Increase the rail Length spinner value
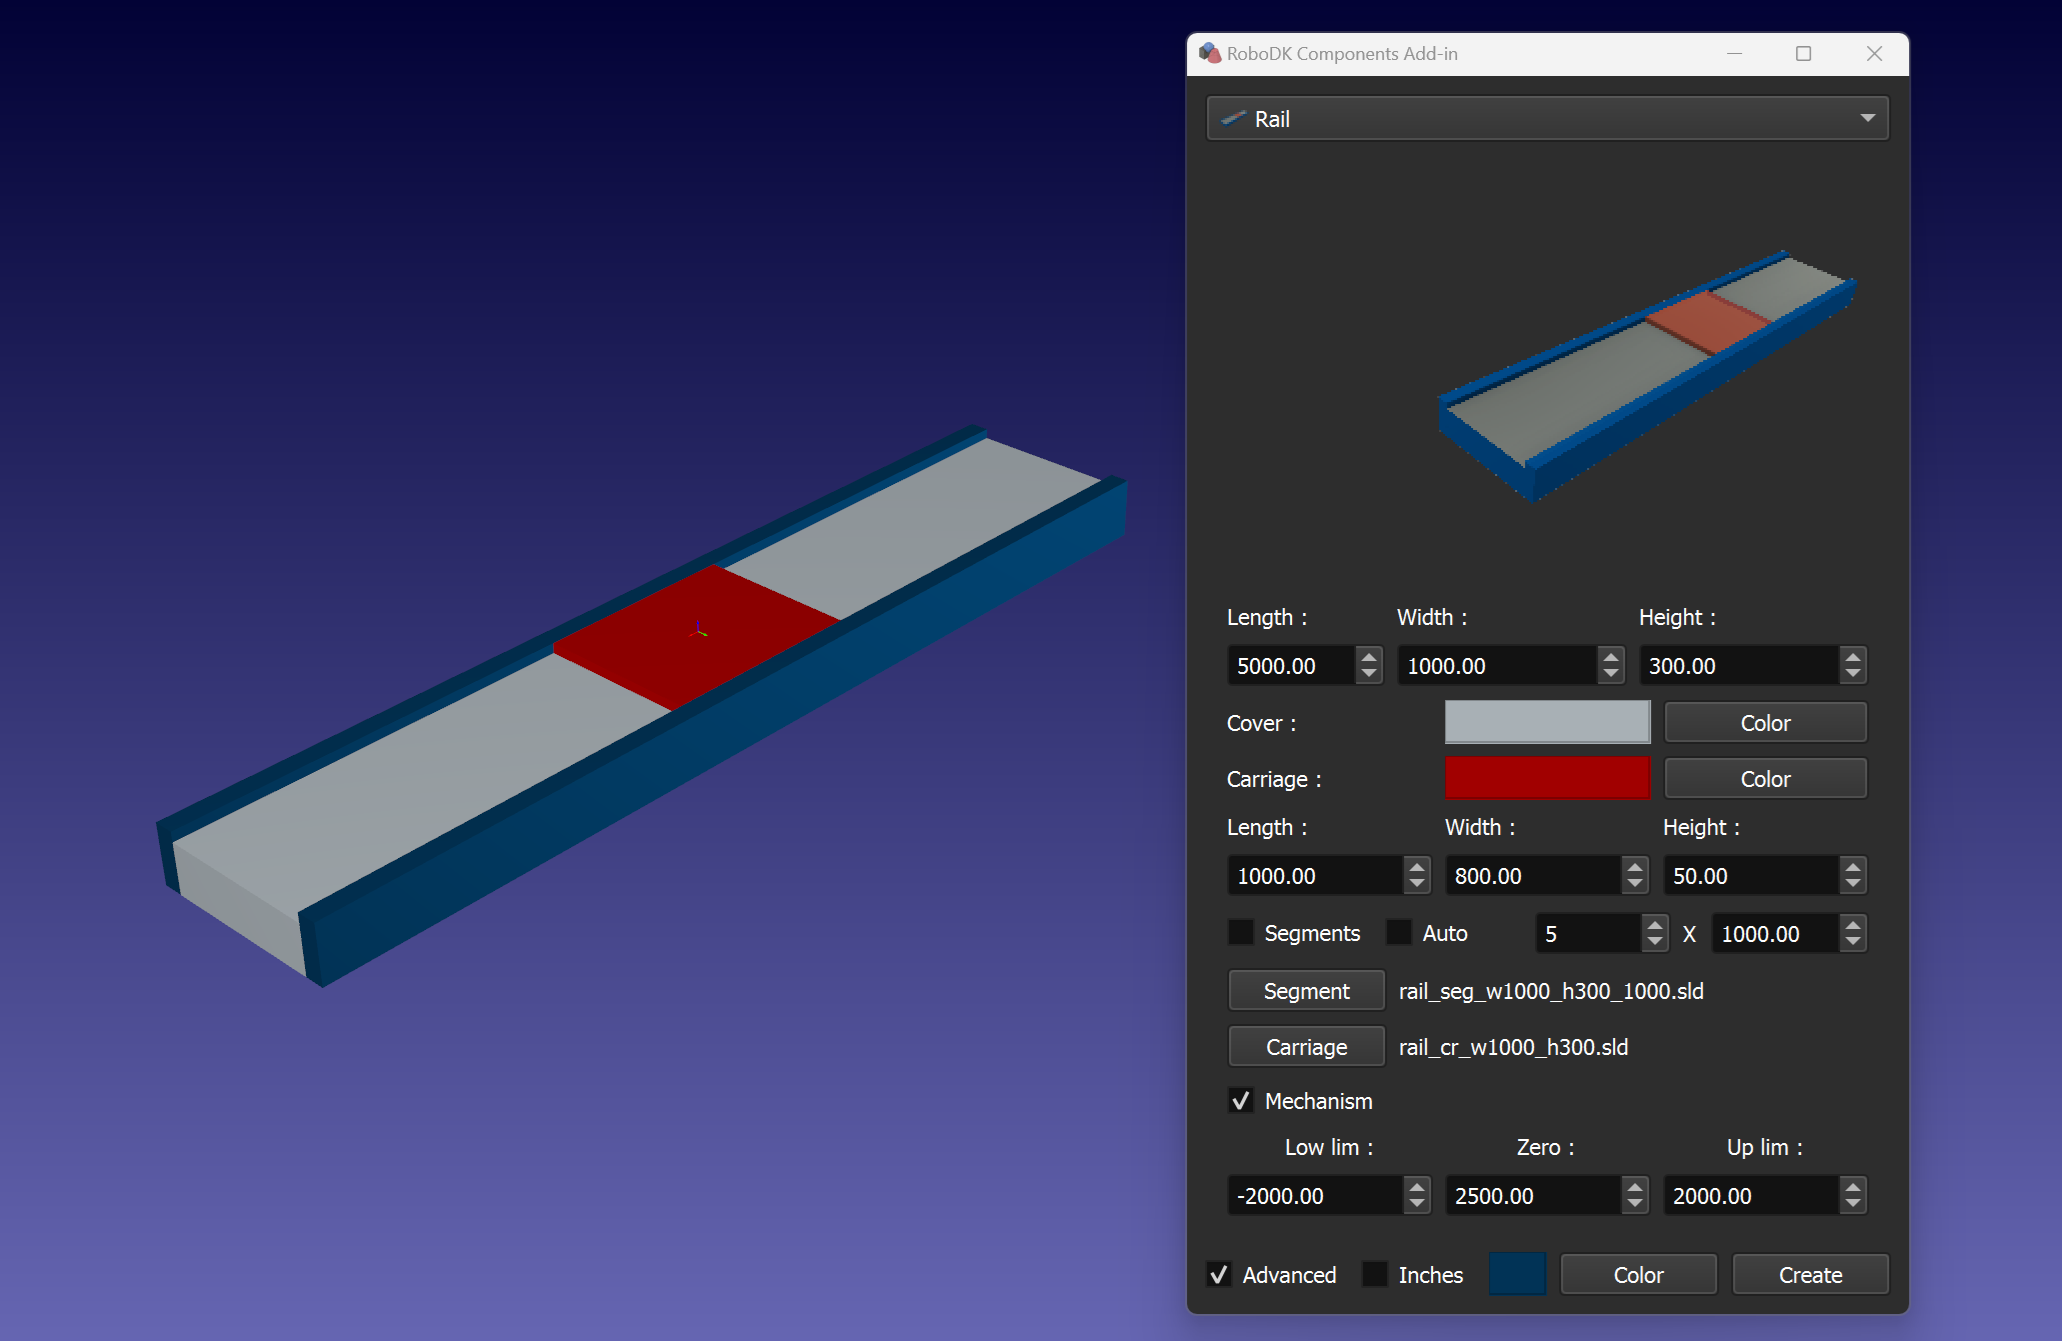This screenshot has width=2062, height=1341. (x=1369, y=657)
